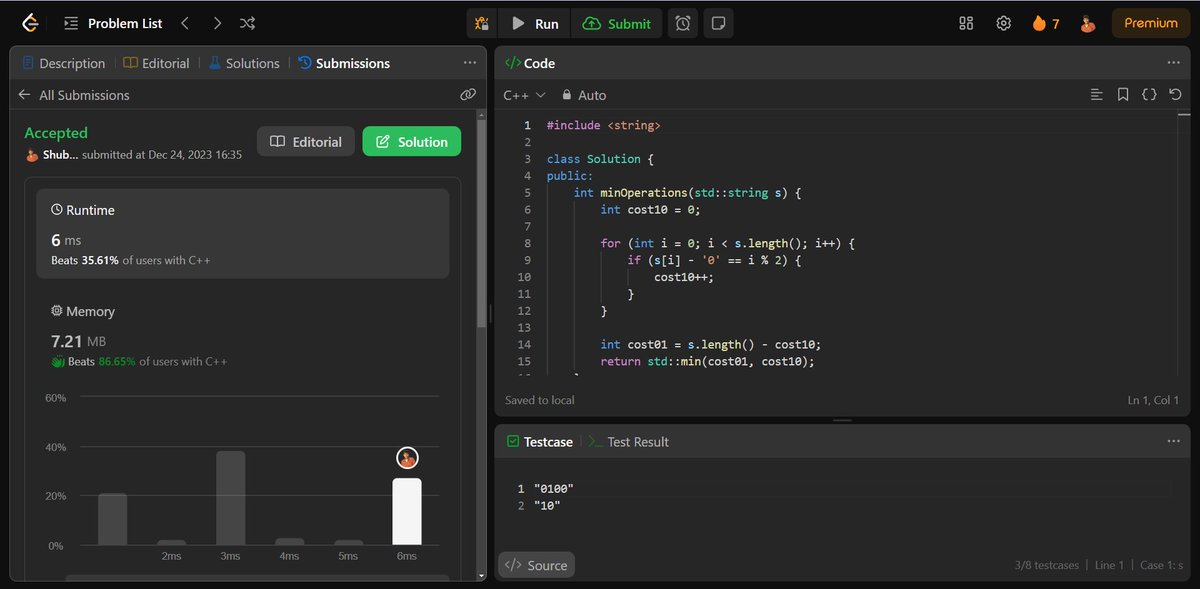
Task: Click the format code icon
Action: (x=1097, y=95)
